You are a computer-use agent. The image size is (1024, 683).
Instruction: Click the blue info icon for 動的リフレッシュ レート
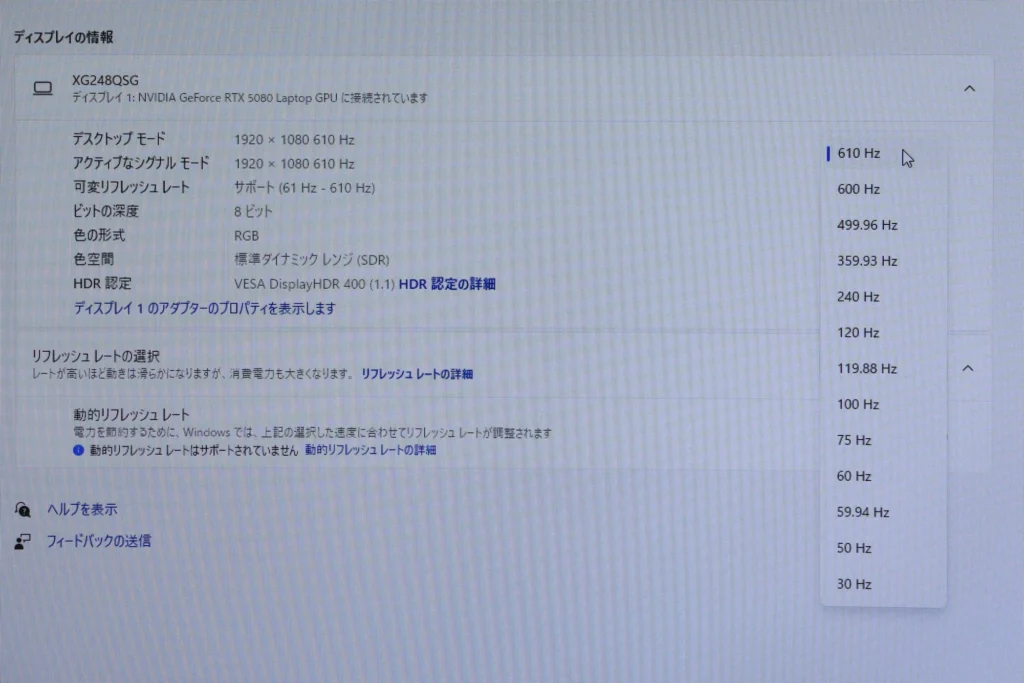[x=79, y=451]
